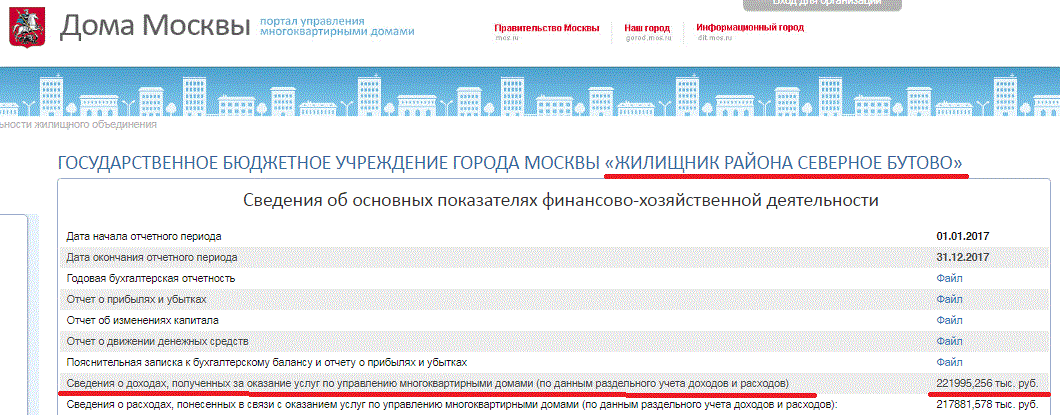Select the end date value 31.12.2017
Viewport: 1060px width, 415px height.
[x=963, y=258]
